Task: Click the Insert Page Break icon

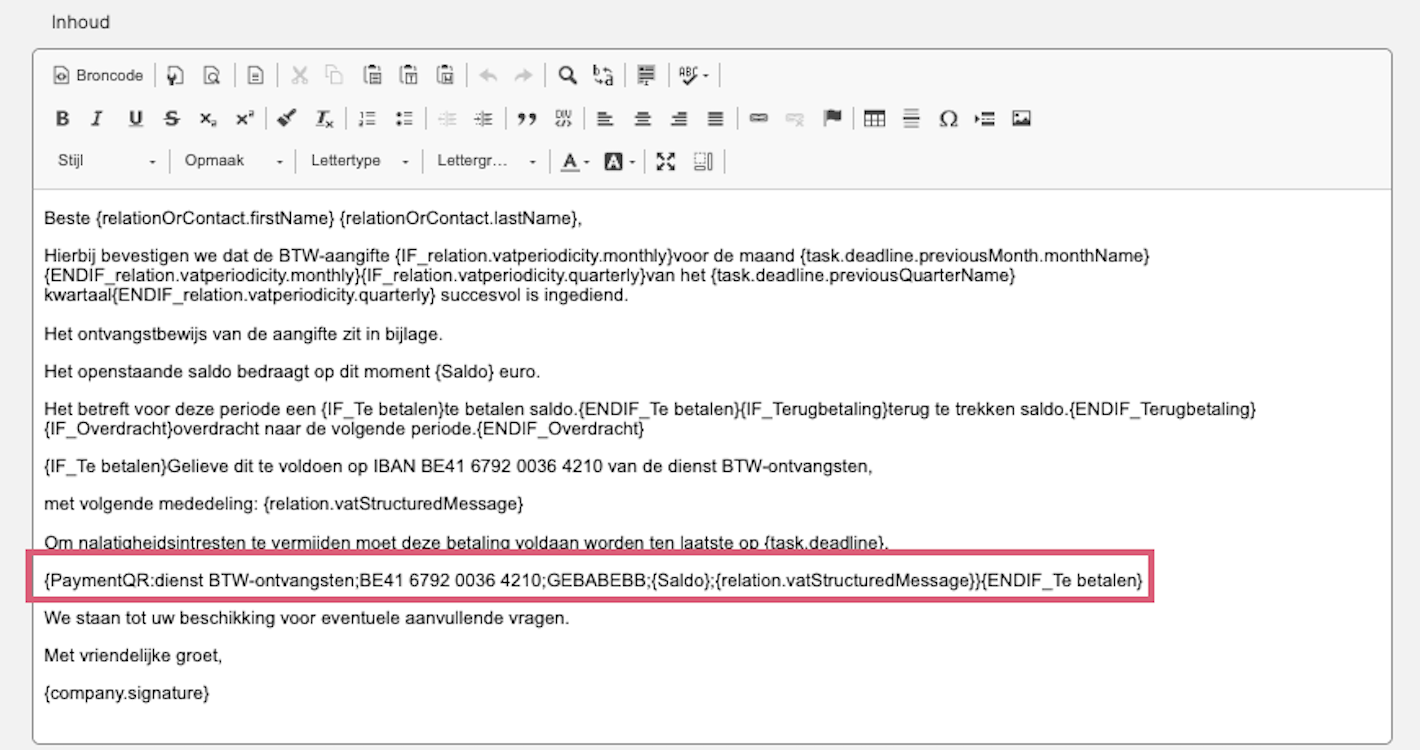Action: coord(985,119)
